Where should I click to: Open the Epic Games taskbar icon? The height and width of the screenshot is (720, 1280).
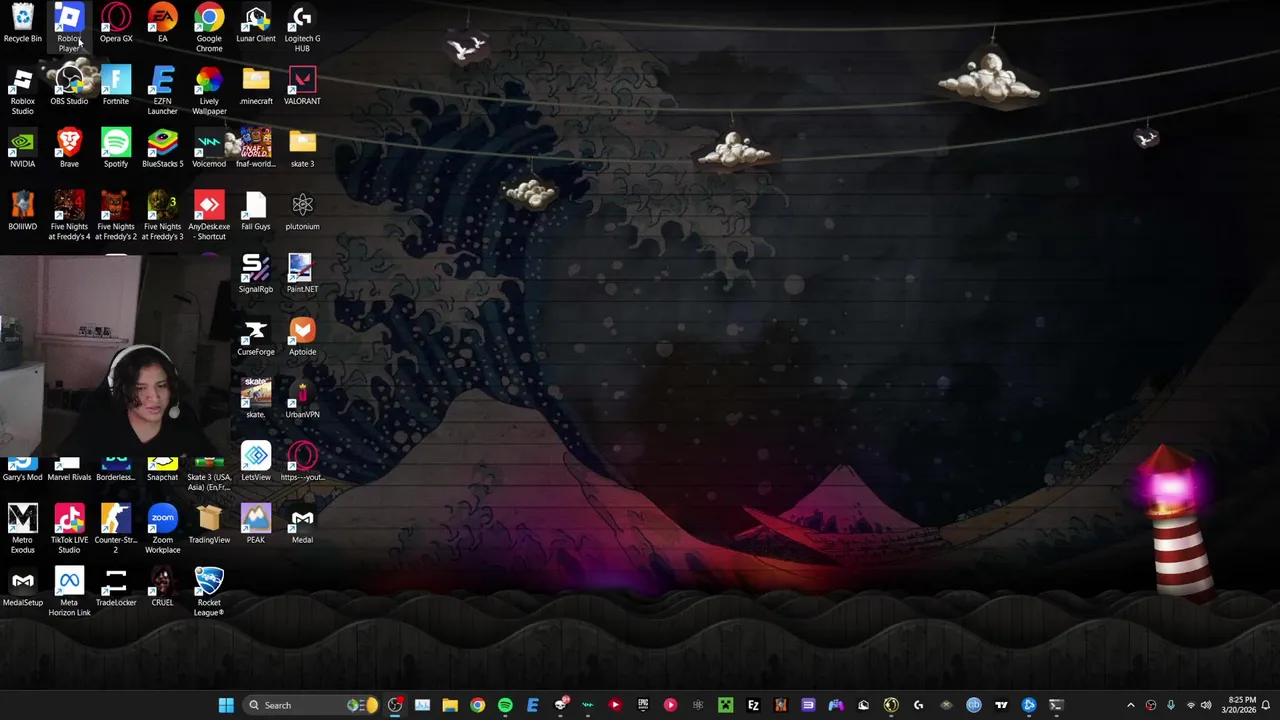pyautogui.click(x=643, y=705)
